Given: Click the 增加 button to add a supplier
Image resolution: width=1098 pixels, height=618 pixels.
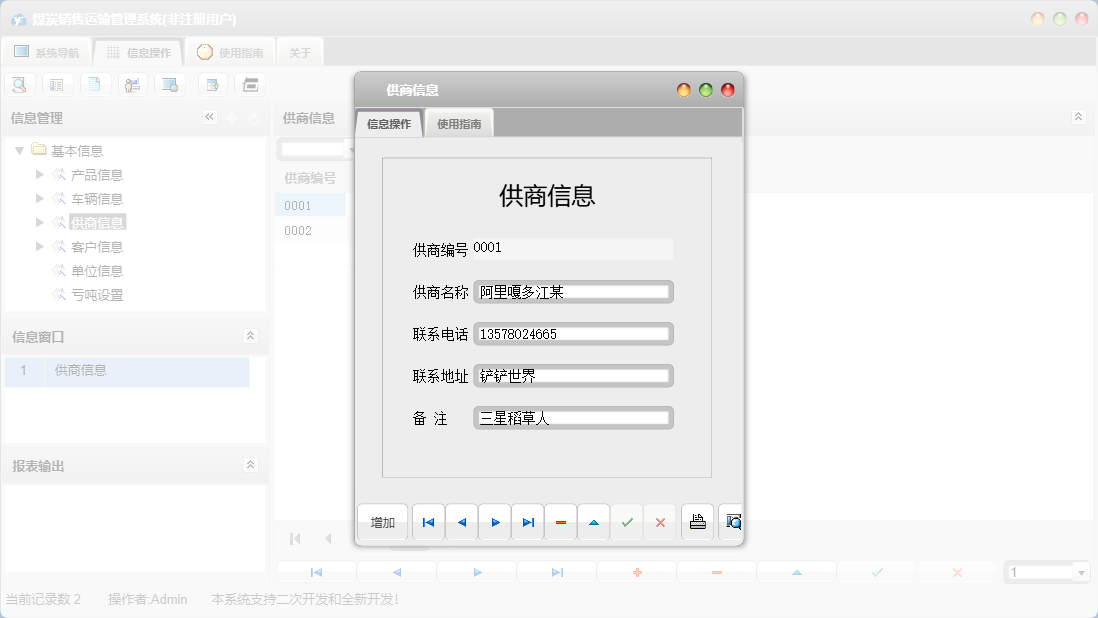Looking at the screenshot, I should point(381,521).
